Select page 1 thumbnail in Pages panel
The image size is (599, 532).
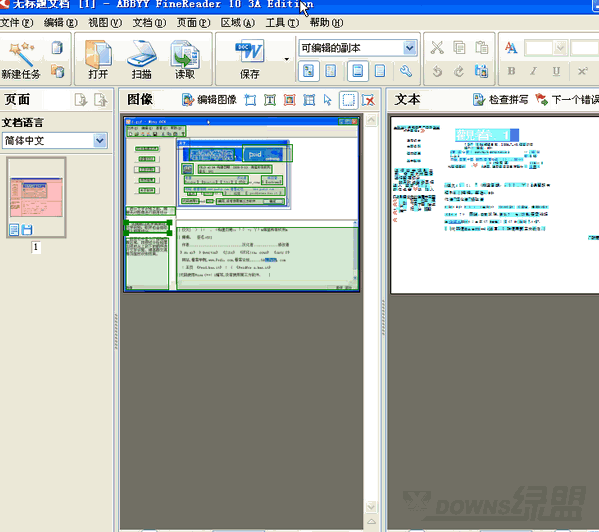36,198
